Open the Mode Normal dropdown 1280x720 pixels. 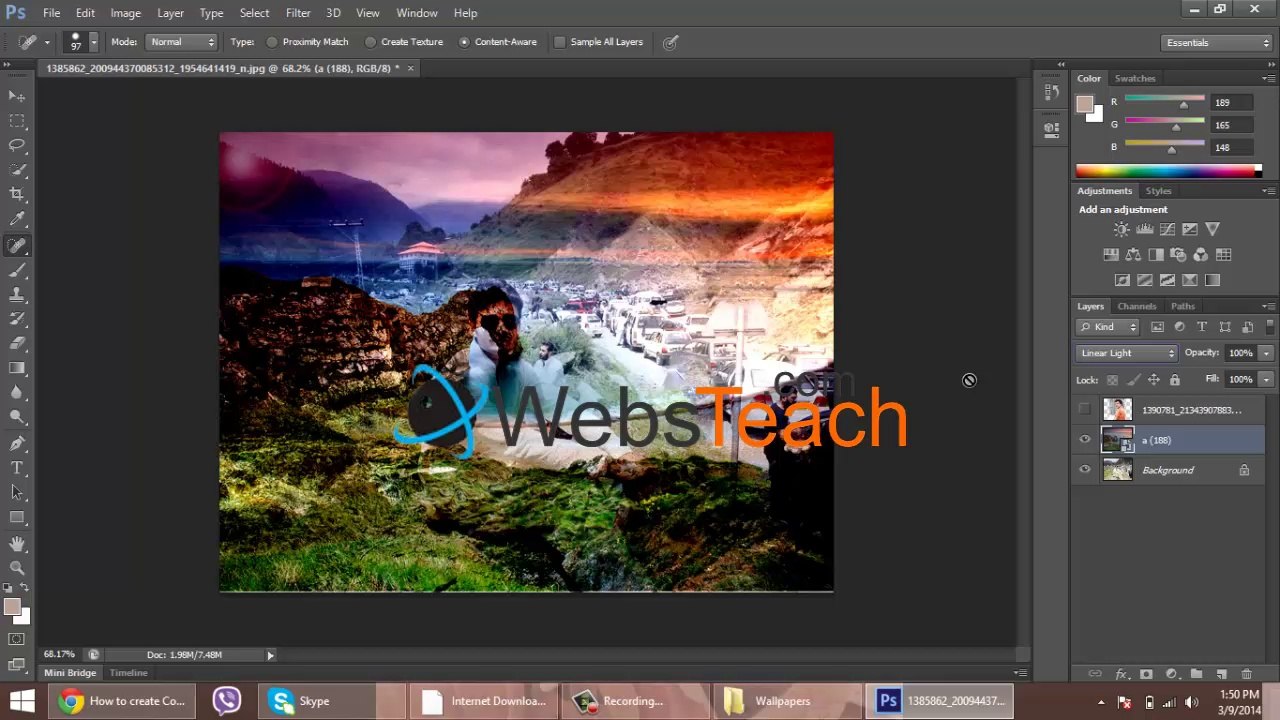182,42
